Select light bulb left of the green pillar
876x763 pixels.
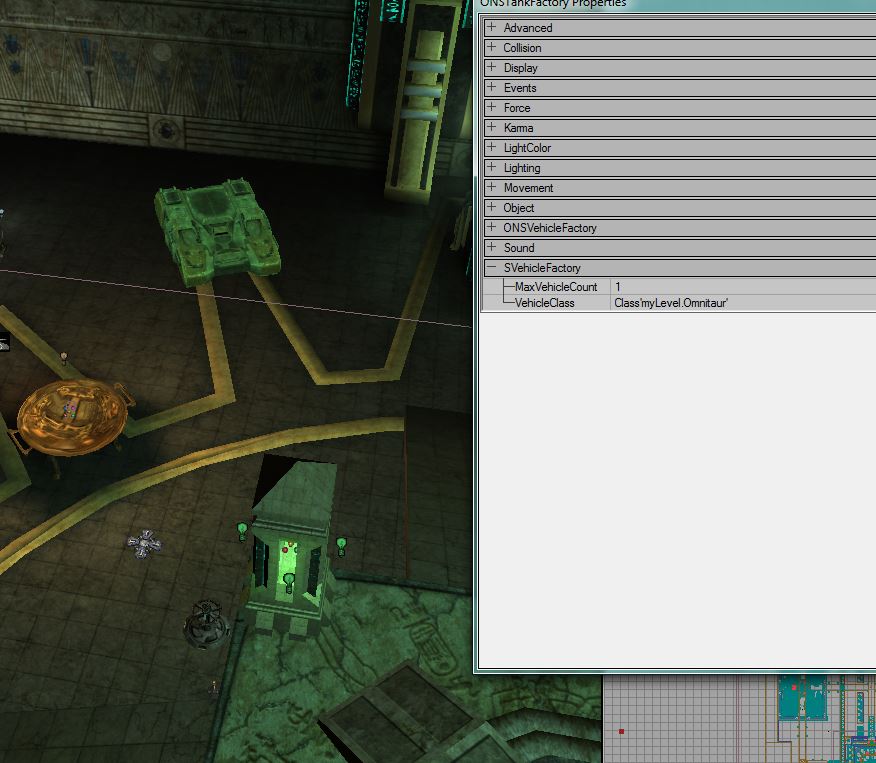click(241, 530)
